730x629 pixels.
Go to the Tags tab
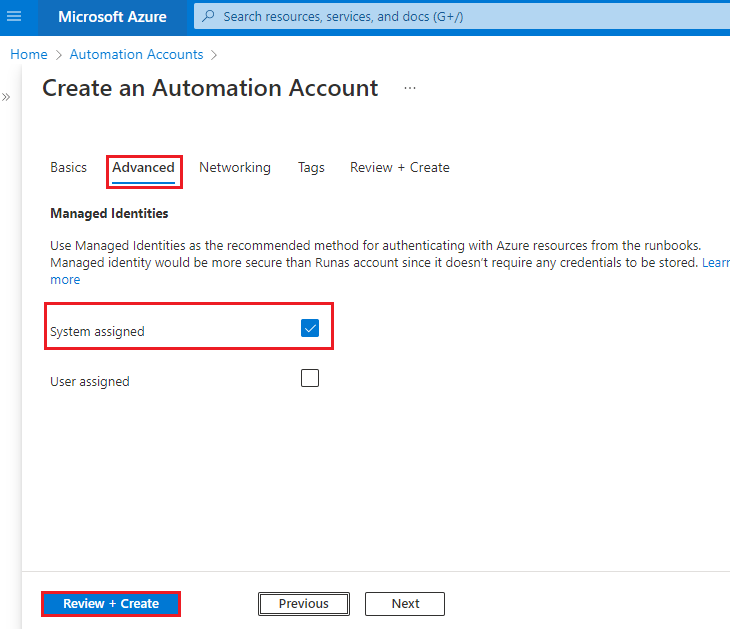[311, 168]
